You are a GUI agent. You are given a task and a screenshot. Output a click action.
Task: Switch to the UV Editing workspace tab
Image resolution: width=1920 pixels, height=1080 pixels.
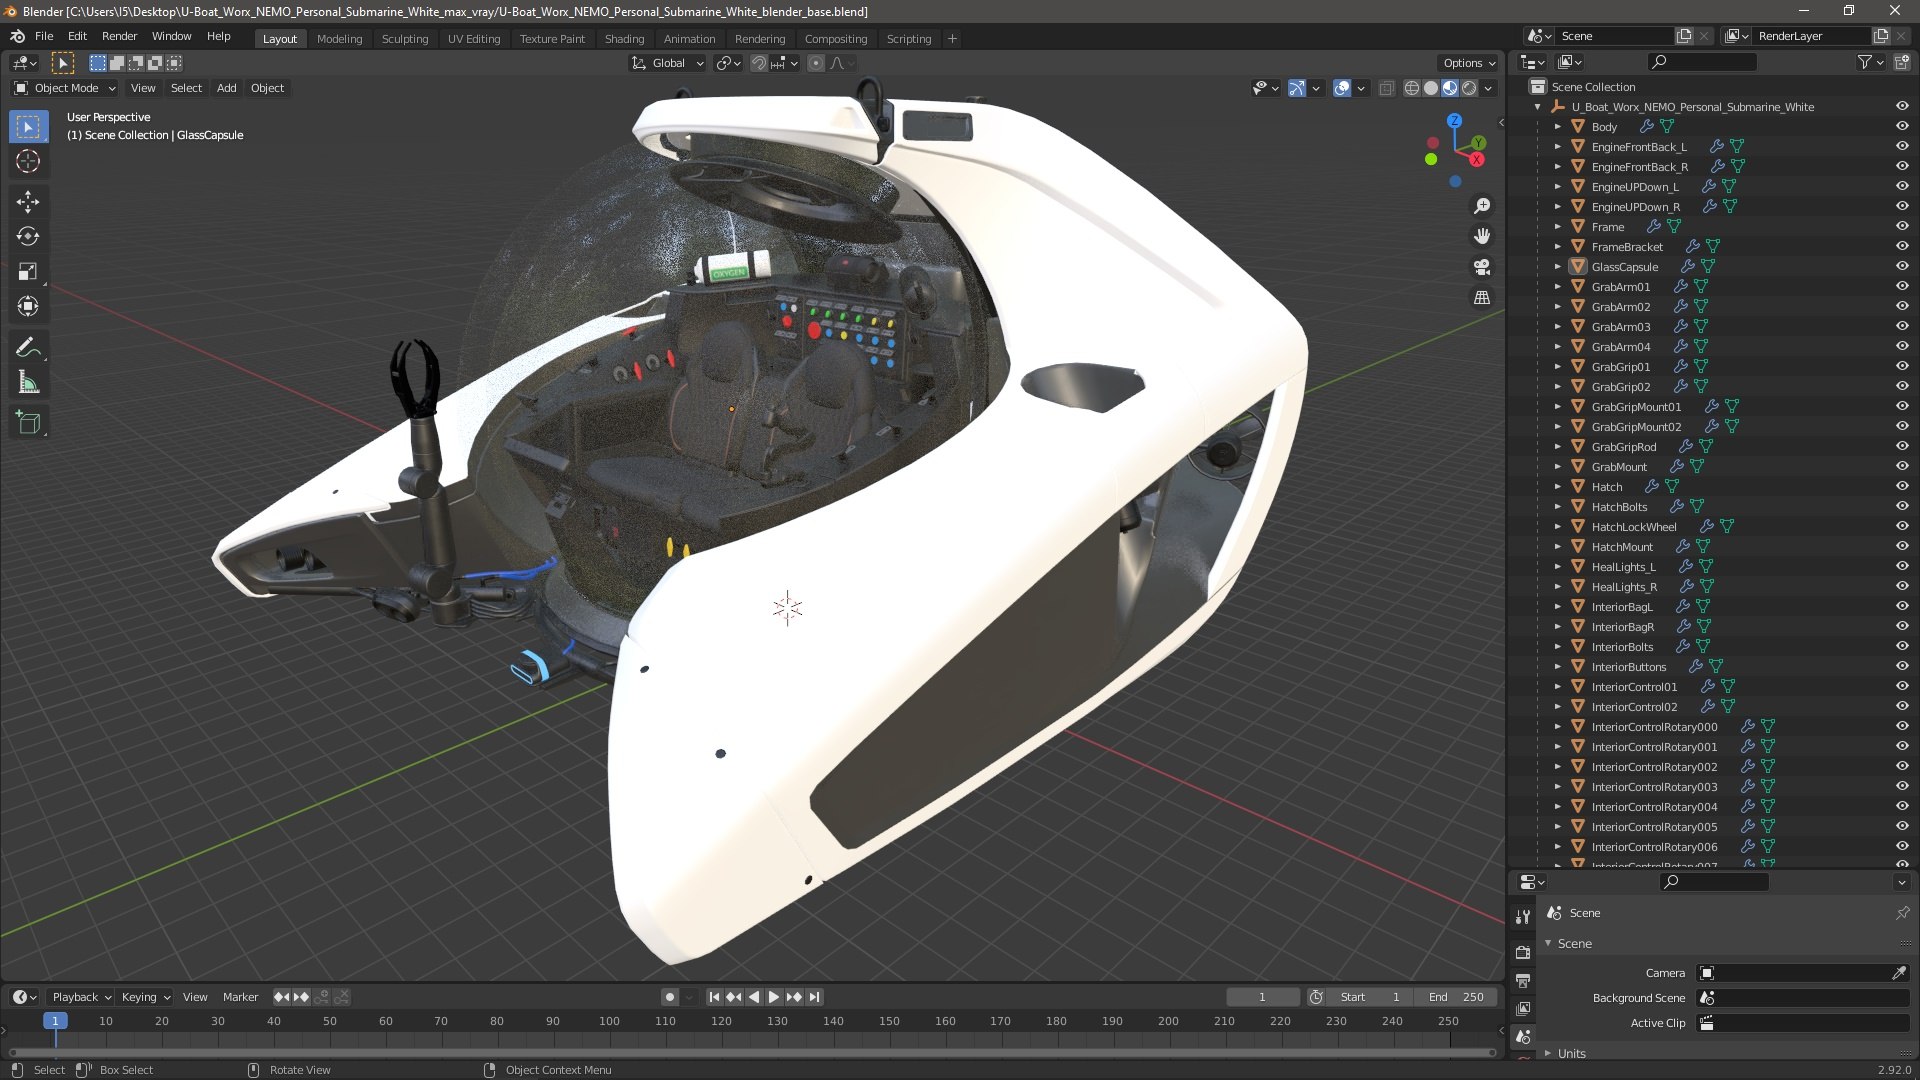pos(474,39)
